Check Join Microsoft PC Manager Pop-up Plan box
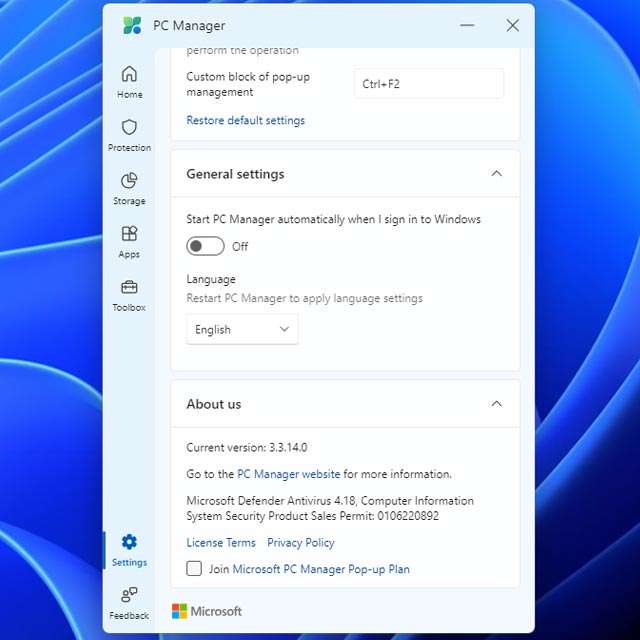This screenshot has width=640, height=640. tap(195, 569)
